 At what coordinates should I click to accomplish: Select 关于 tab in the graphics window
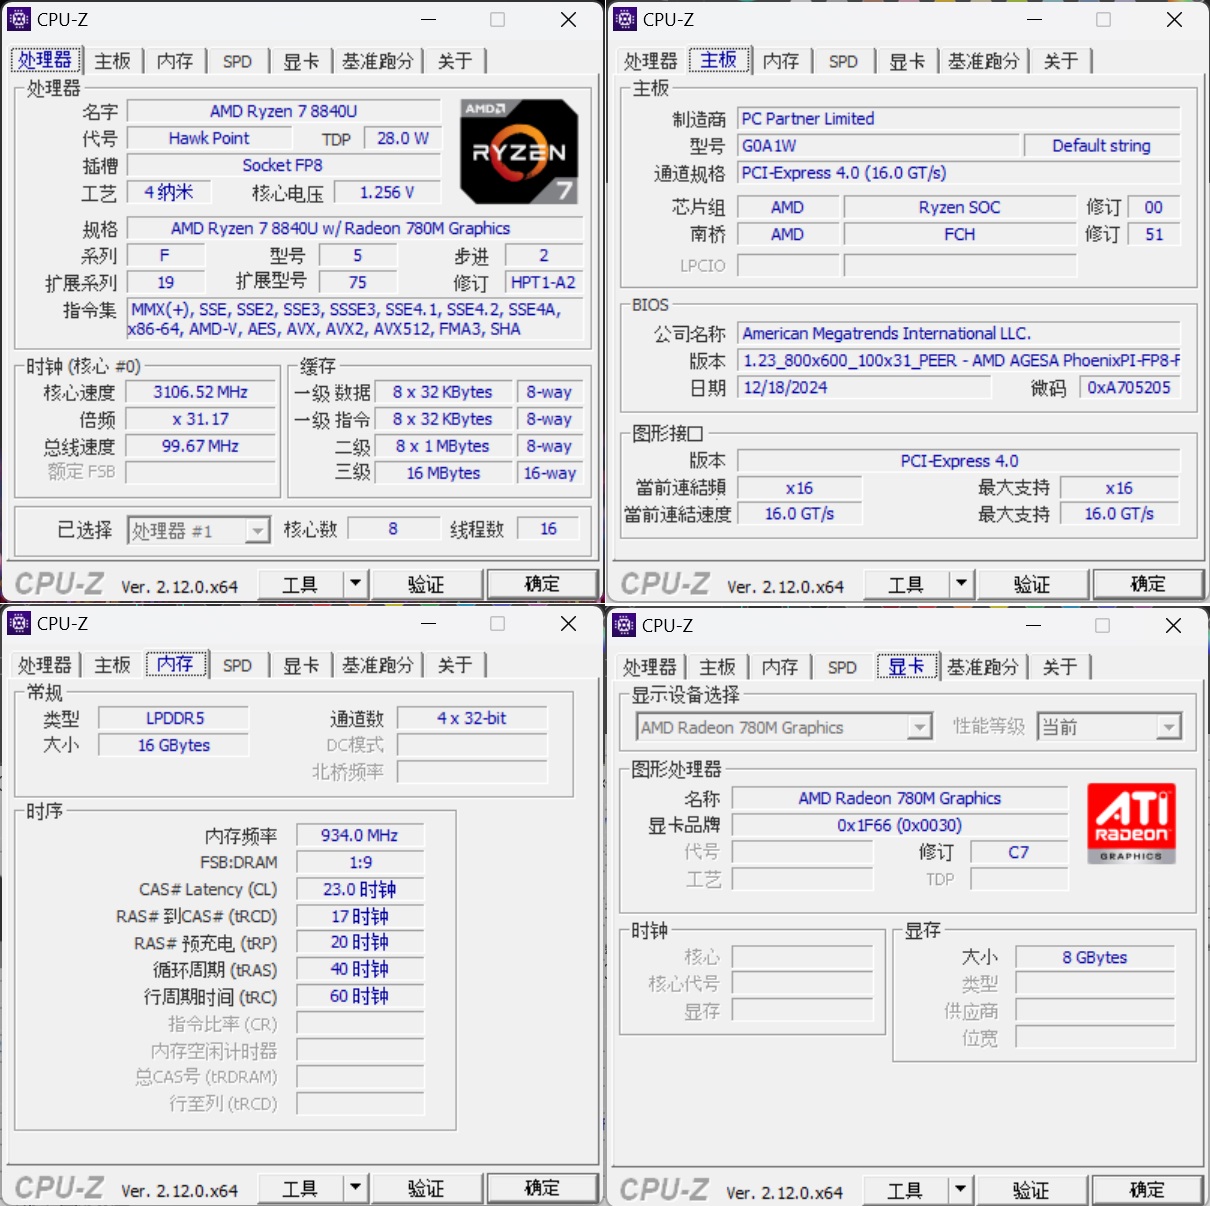pos(1060,667)
